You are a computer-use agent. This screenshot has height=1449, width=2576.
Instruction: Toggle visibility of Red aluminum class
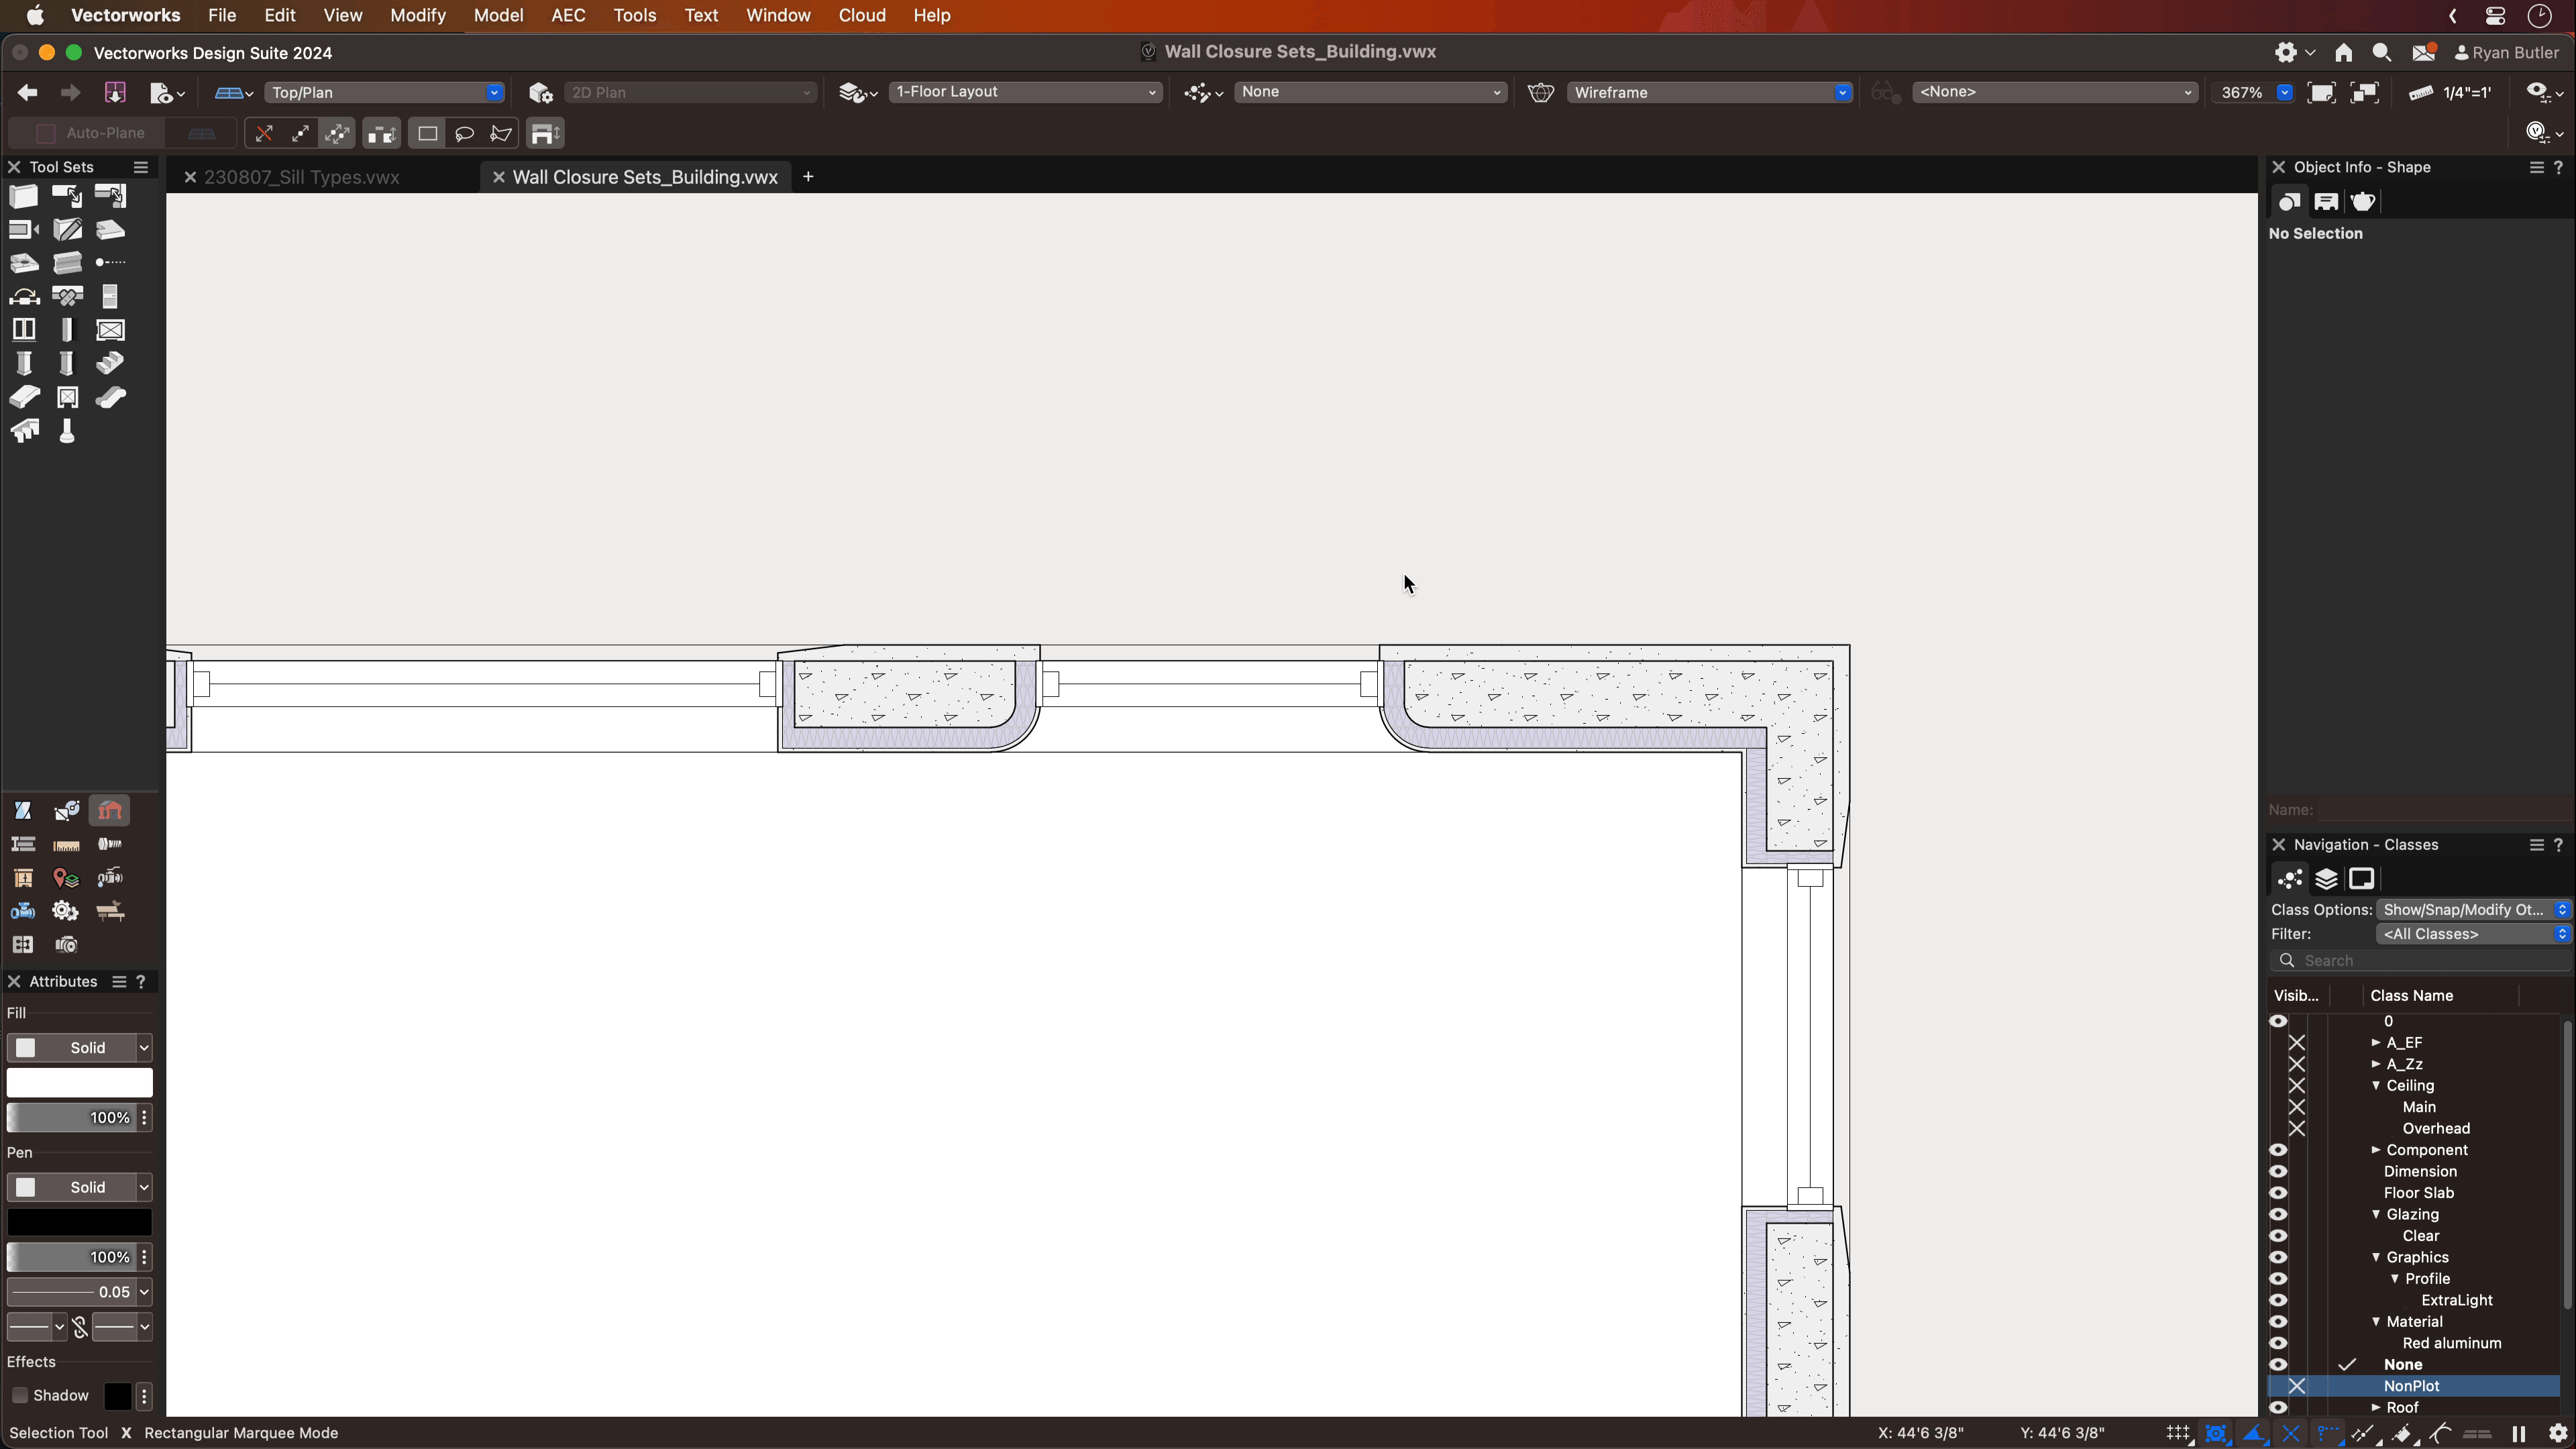coord(2278,1343)
